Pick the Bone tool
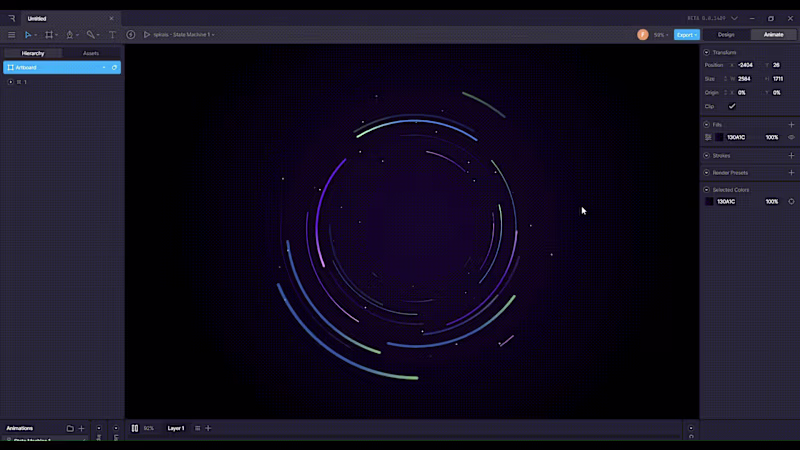The image size is (800, 450). (90, 35)
